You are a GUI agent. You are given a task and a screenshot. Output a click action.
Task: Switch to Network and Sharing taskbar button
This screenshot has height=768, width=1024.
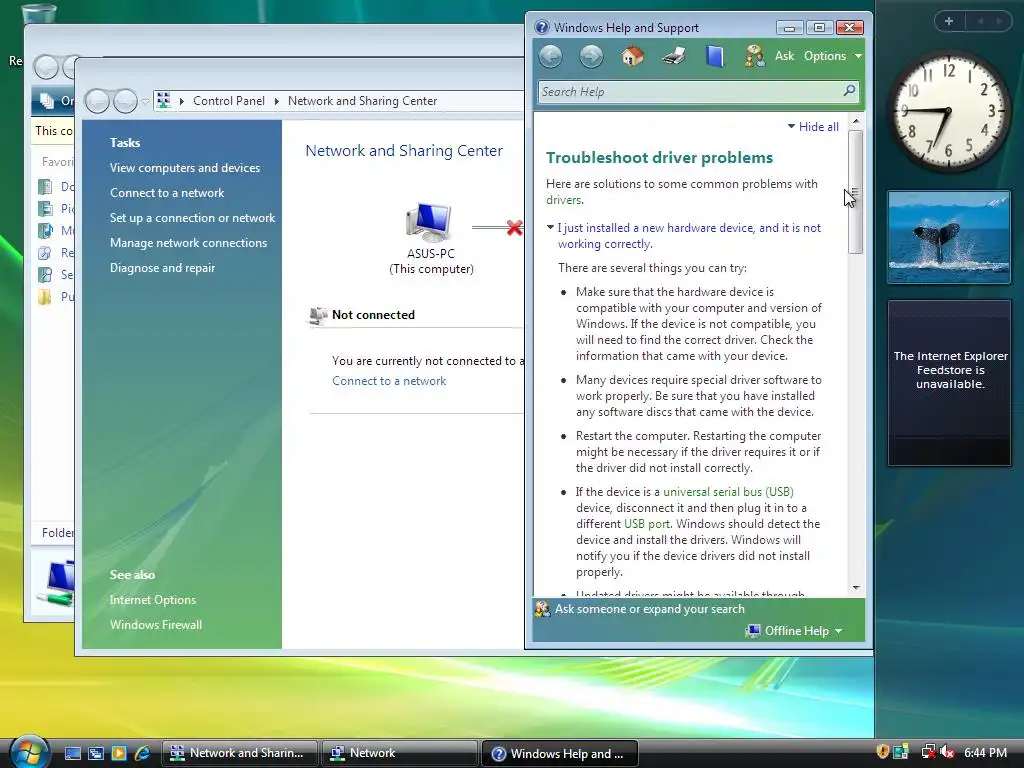(240, 753)
